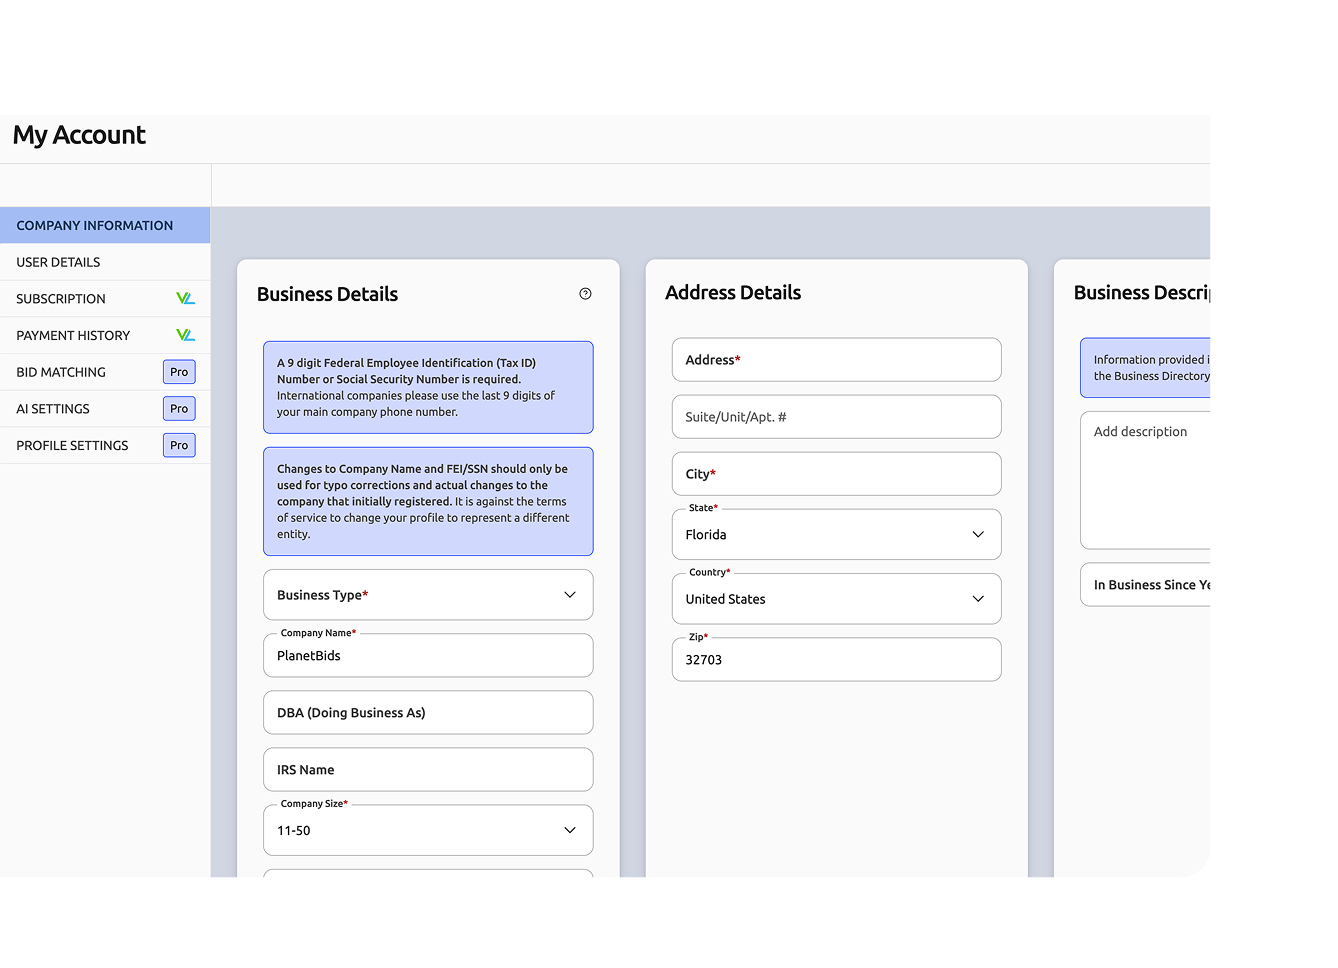Click the DBA (Doing Business As) field
The image size is (1338, 968).
point(428,713)
